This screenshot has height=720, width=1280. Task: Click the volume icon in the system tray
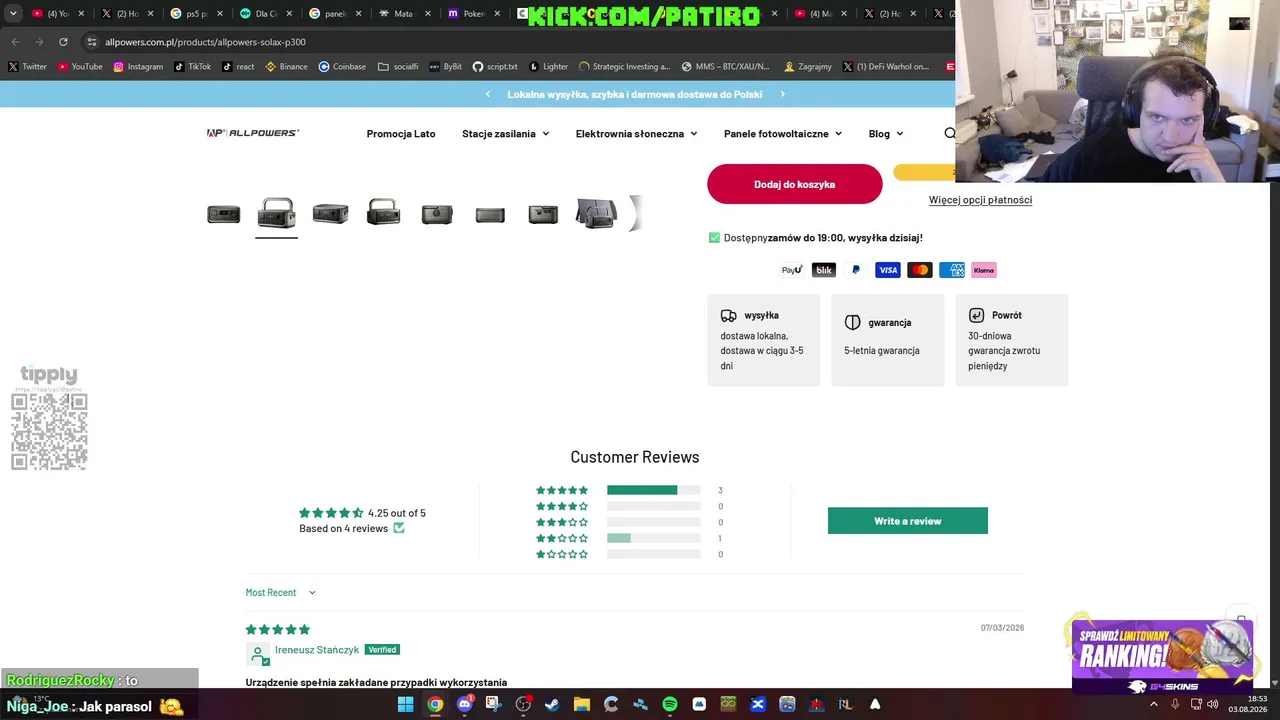tap(1213, 704)
